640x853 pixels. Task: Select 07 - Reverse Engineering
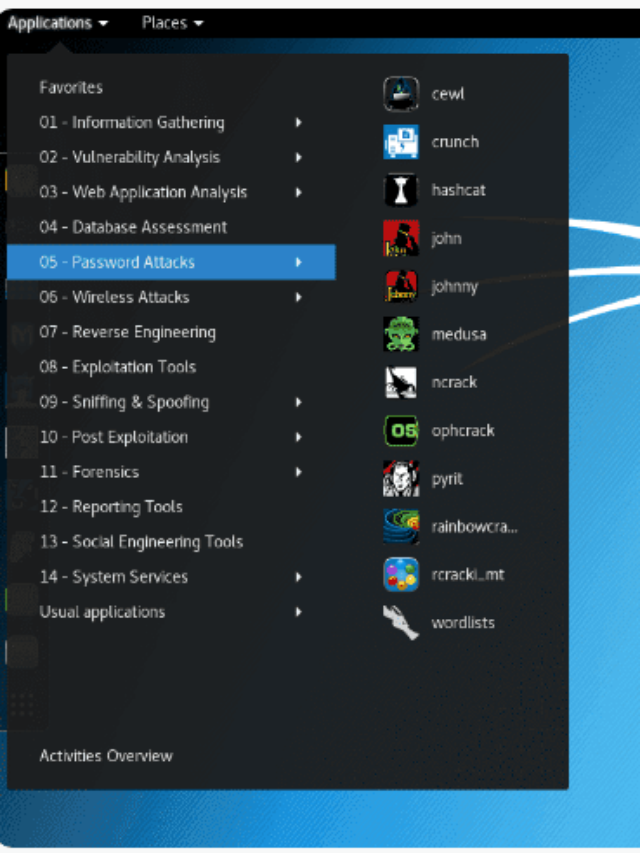(x=171, y=332)
